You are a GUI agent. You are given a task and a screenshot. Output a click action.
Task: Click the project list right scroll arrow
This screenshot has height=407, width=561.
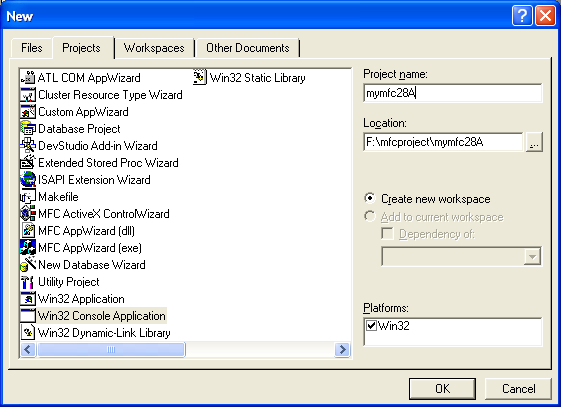pyautogui.click(x=342, y=349)
